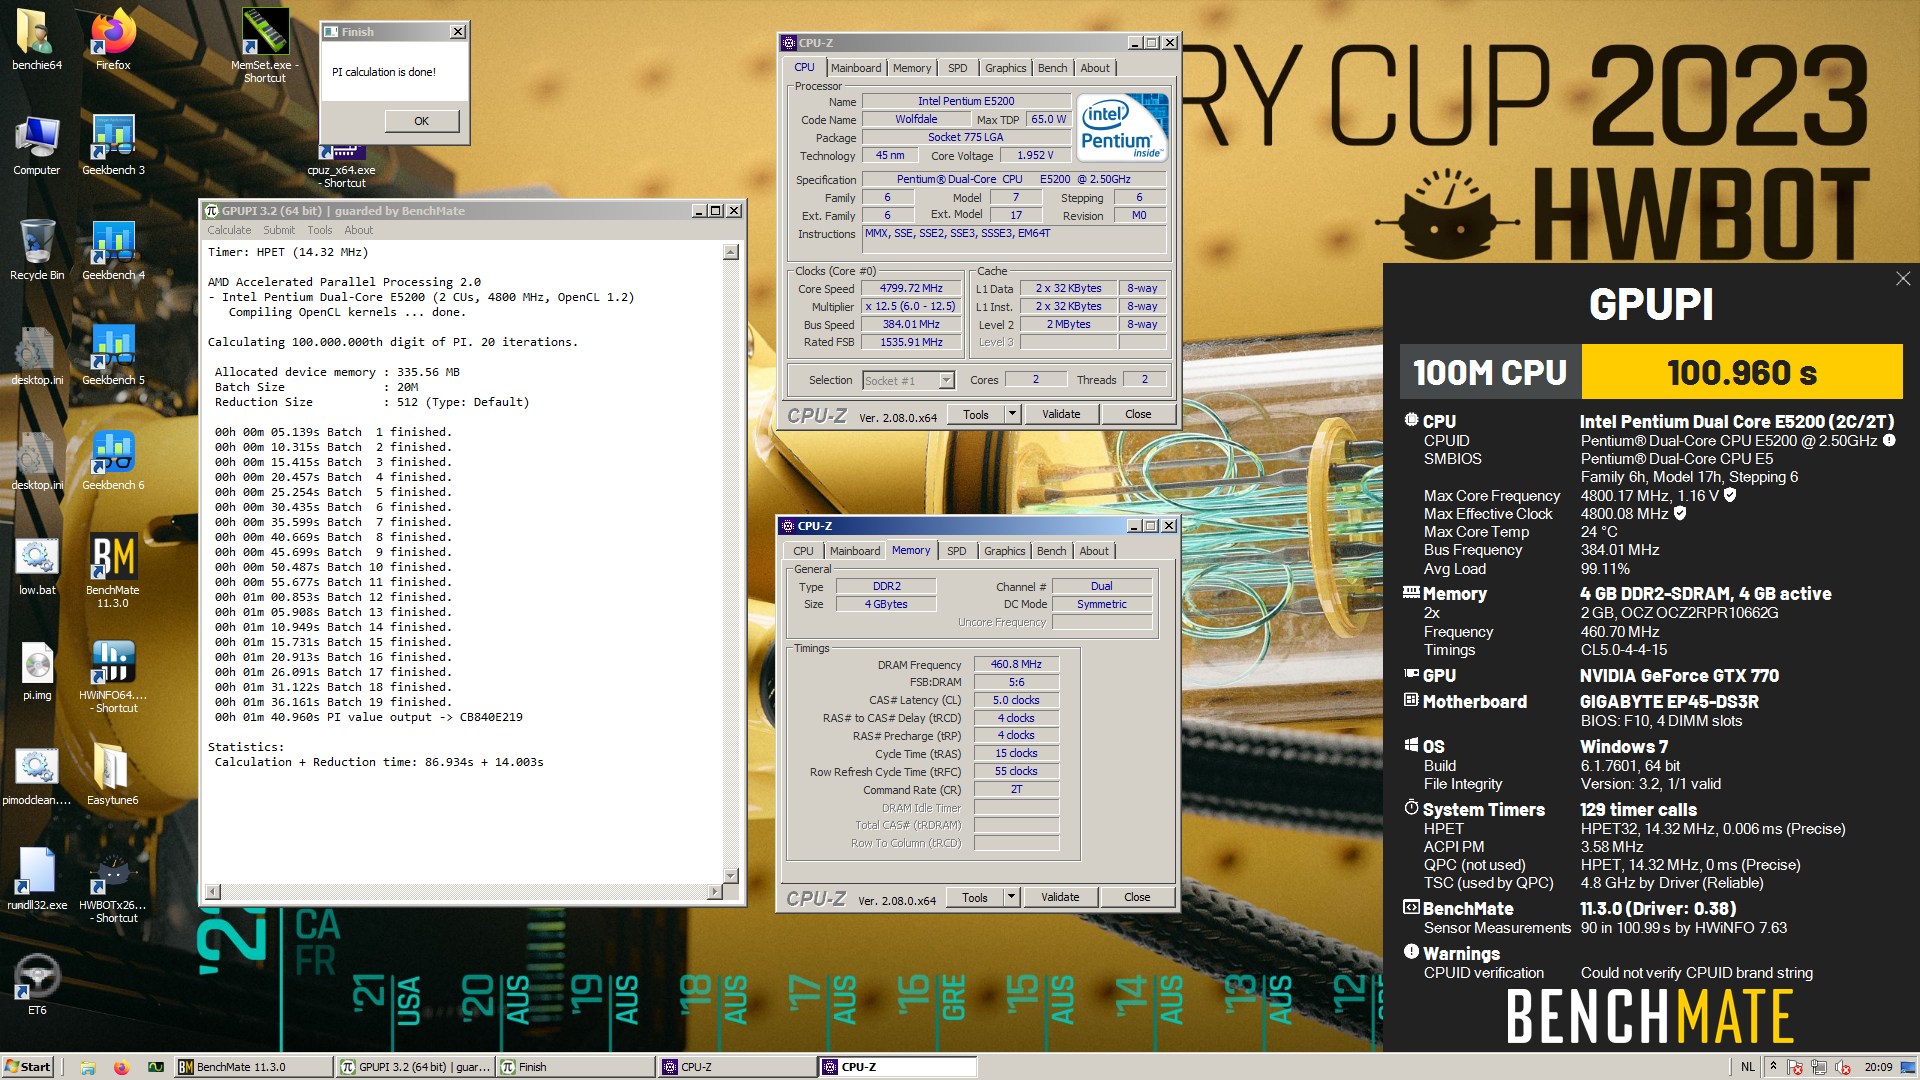Launch Geekbench 3 icon

tap(113, 145)
